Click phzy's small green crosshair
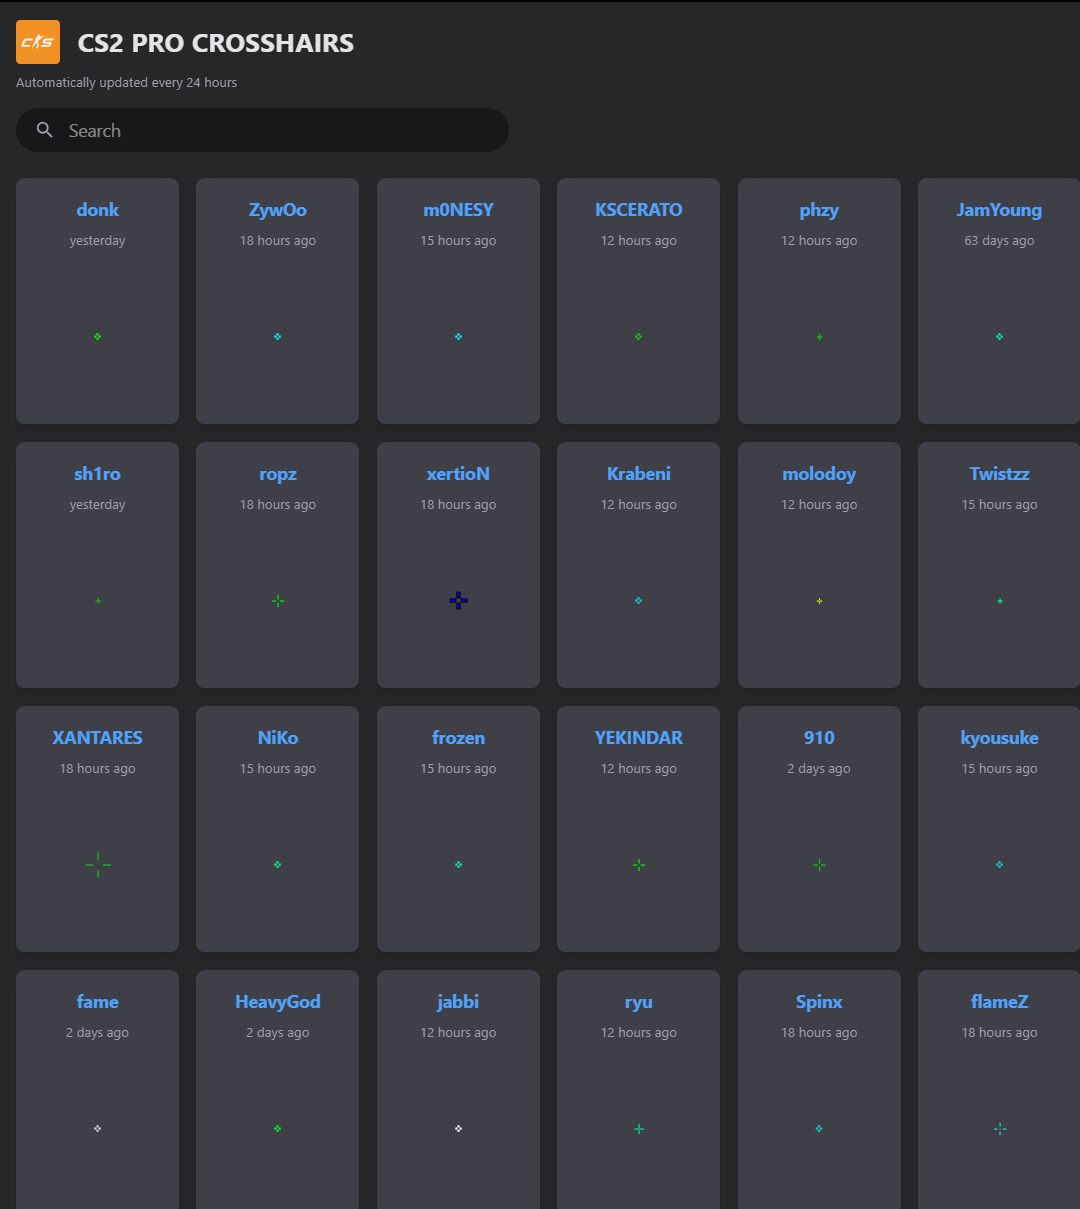The height and width of the screenshot is (1209, 1080). tap(819, 337)
